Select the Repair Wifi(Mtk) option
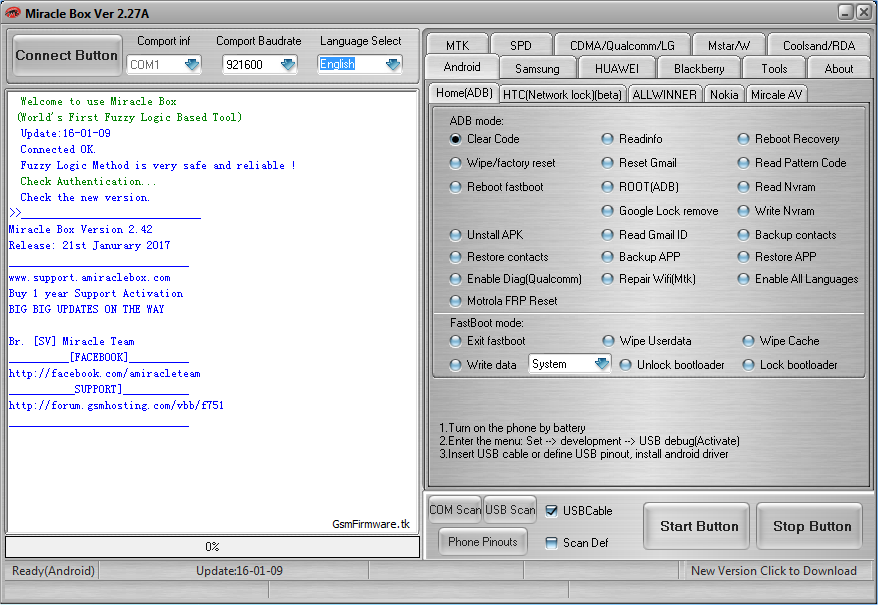Viewport: 878px width, 605px height. point(608,279)
